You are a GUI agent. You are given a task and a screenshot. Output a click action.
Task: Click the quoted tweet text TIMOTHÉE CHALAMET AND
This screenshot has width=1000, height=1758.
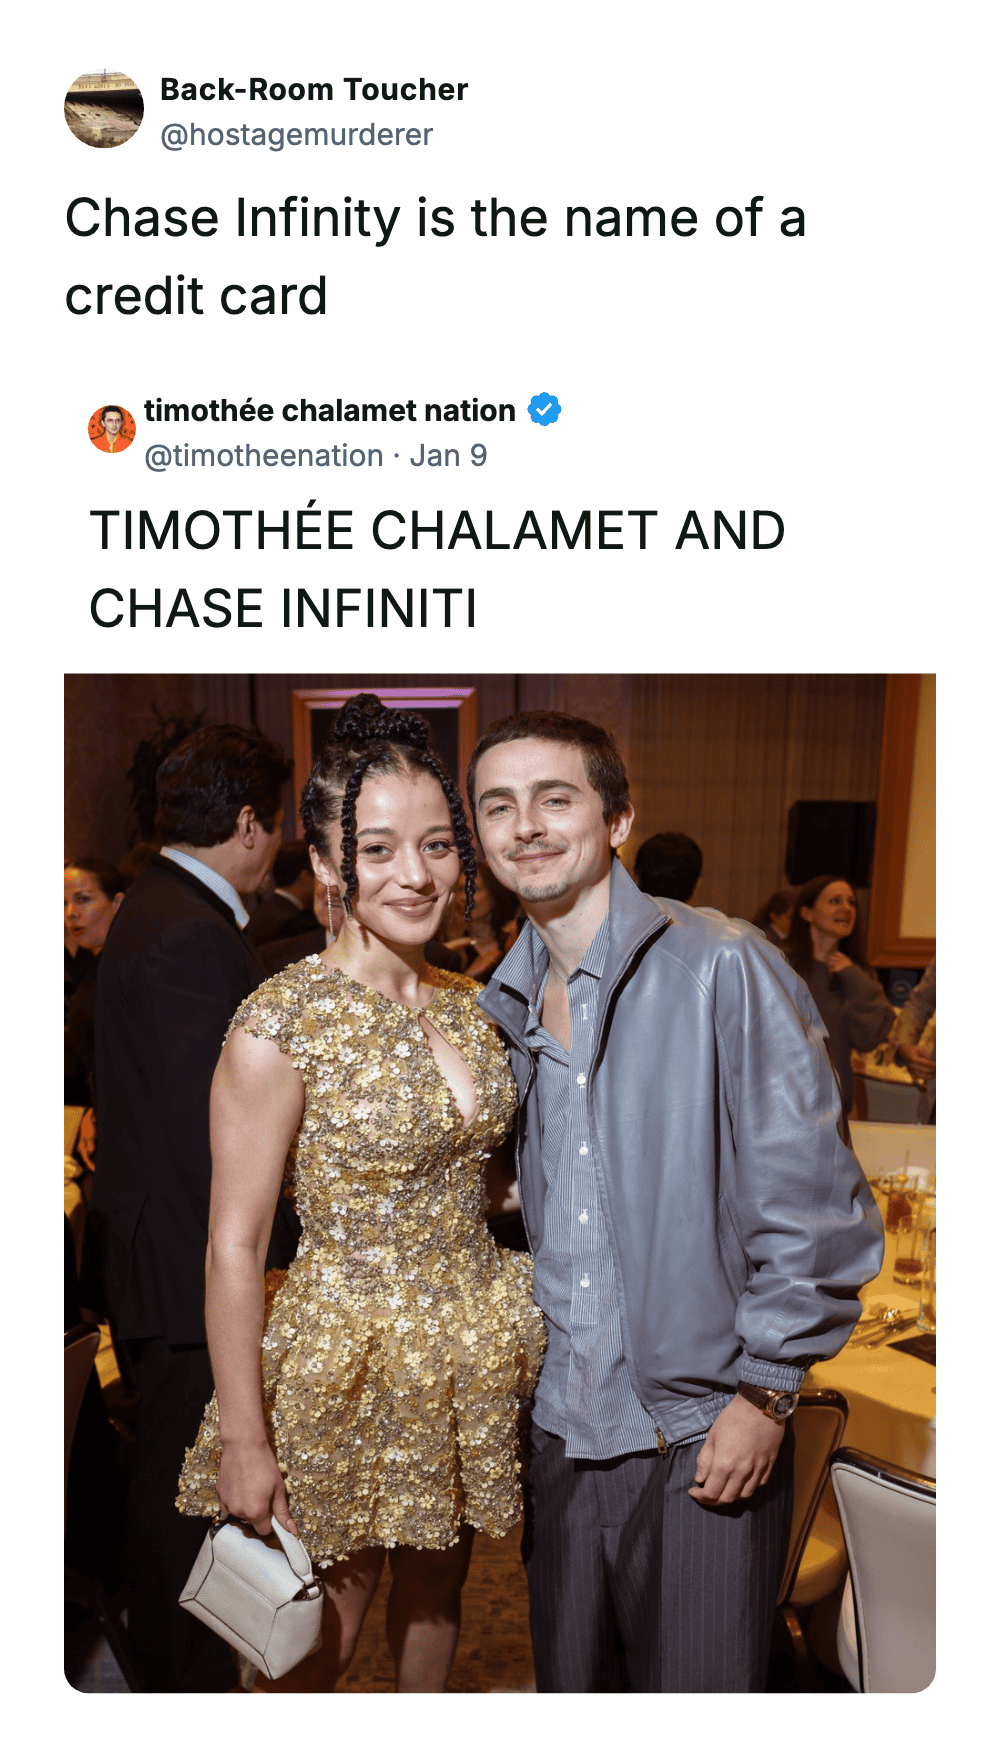pyautogui.click(x=437, y=530)
